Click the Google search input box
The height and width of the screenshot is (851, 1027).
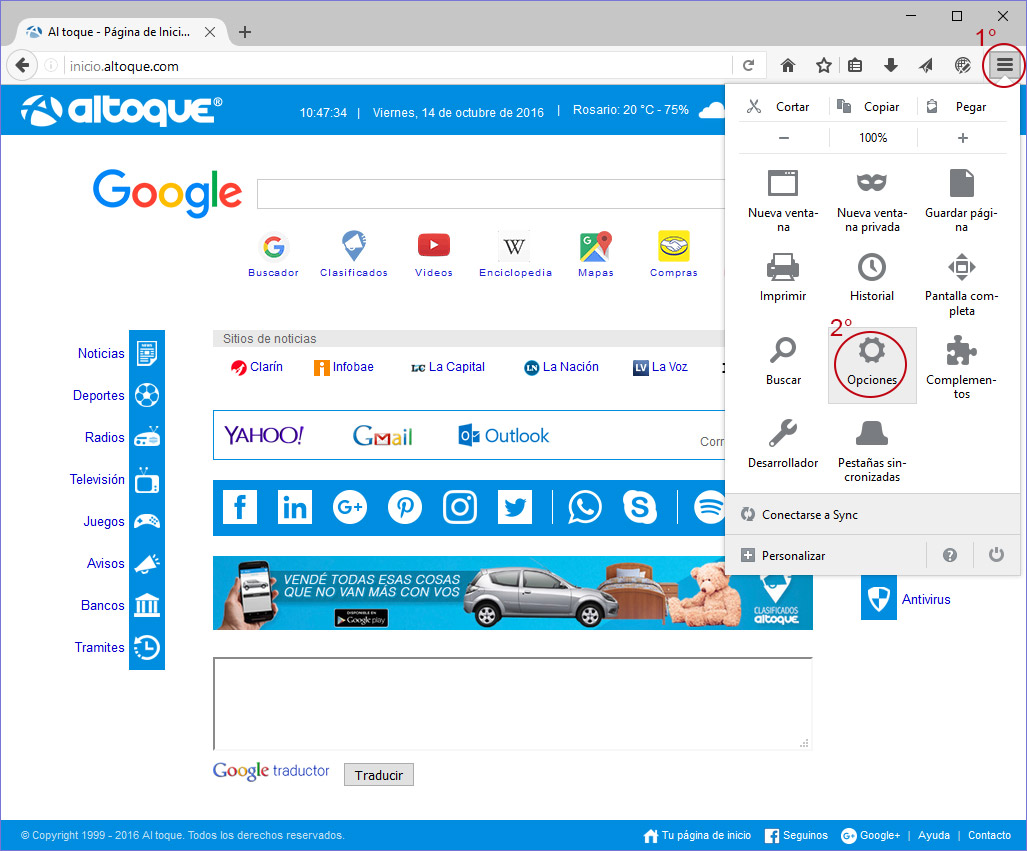click(491, 194)
